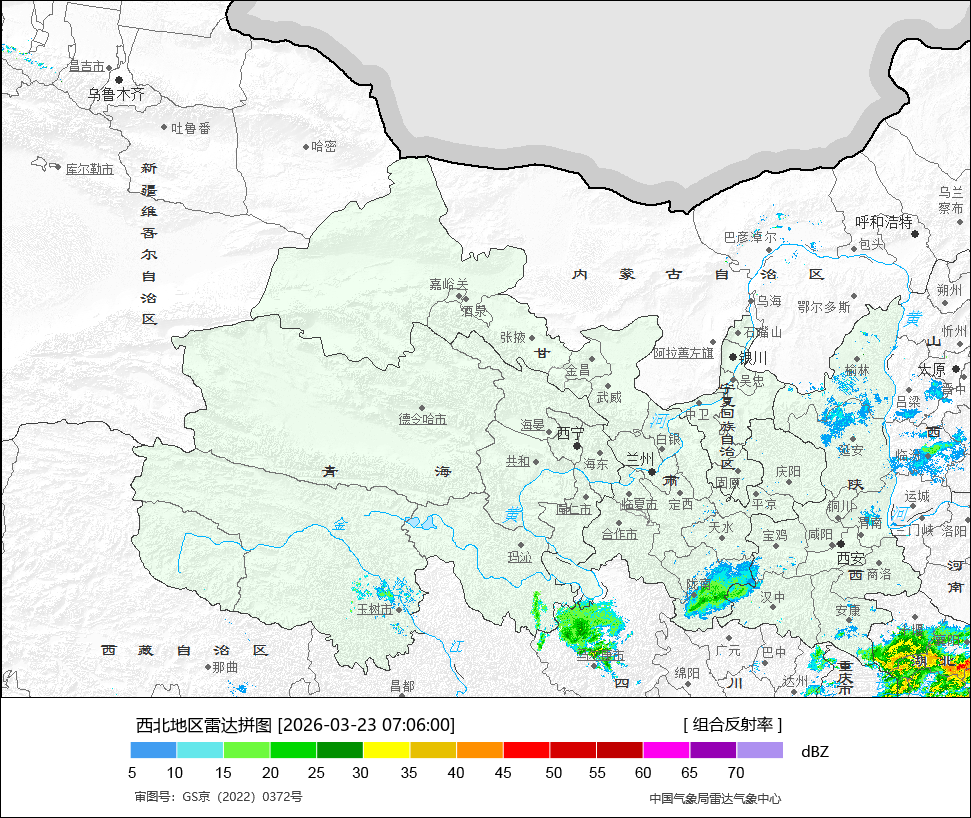Click the purple 65–70 dBZ swatch

pos(713,750)
